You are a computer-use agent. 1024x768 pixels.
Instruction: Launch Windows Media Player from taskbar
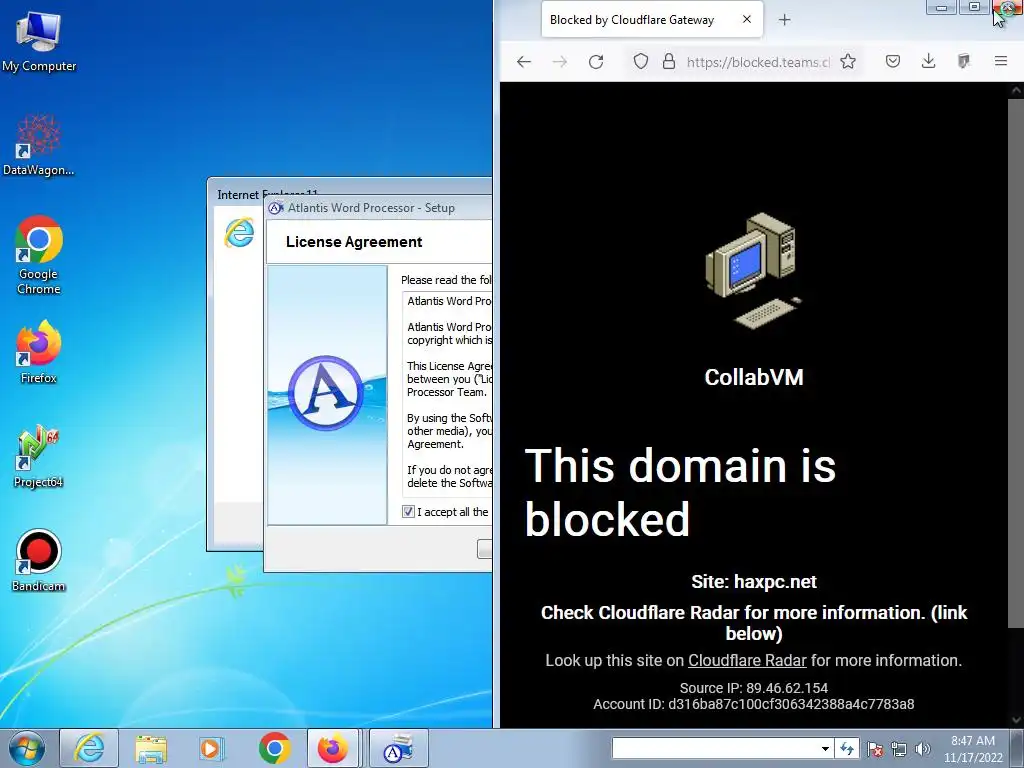tap(212, 748)
